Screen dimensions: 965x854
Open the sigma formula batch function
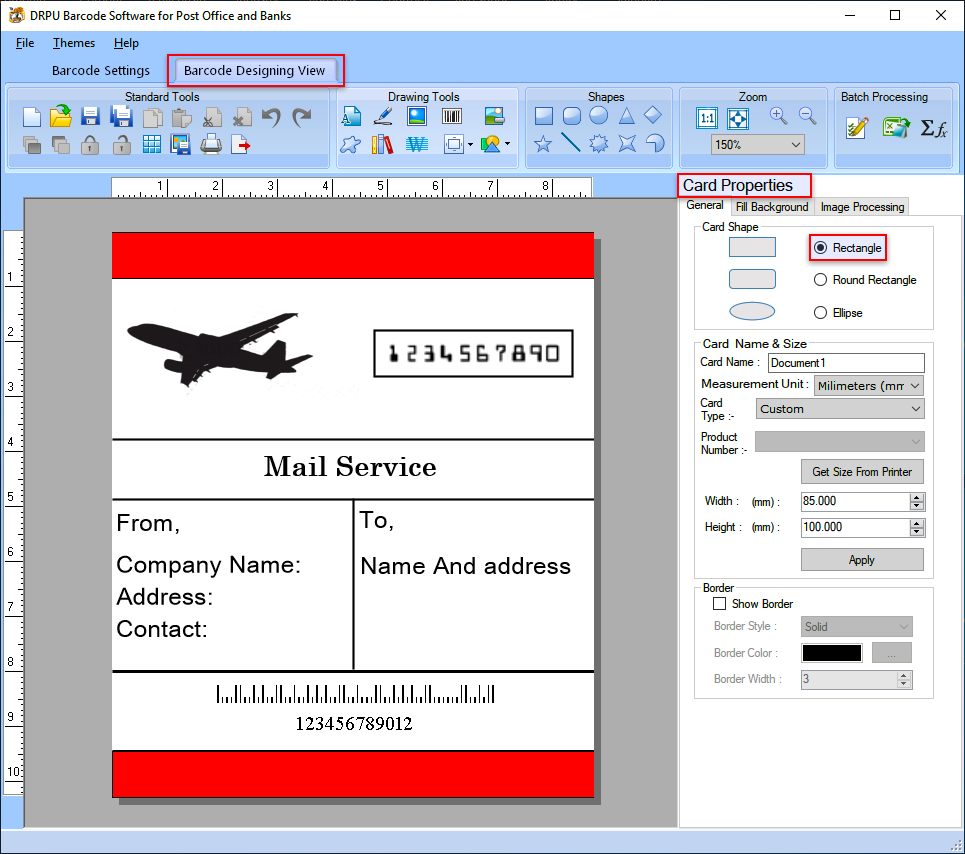tap(934, 128)
